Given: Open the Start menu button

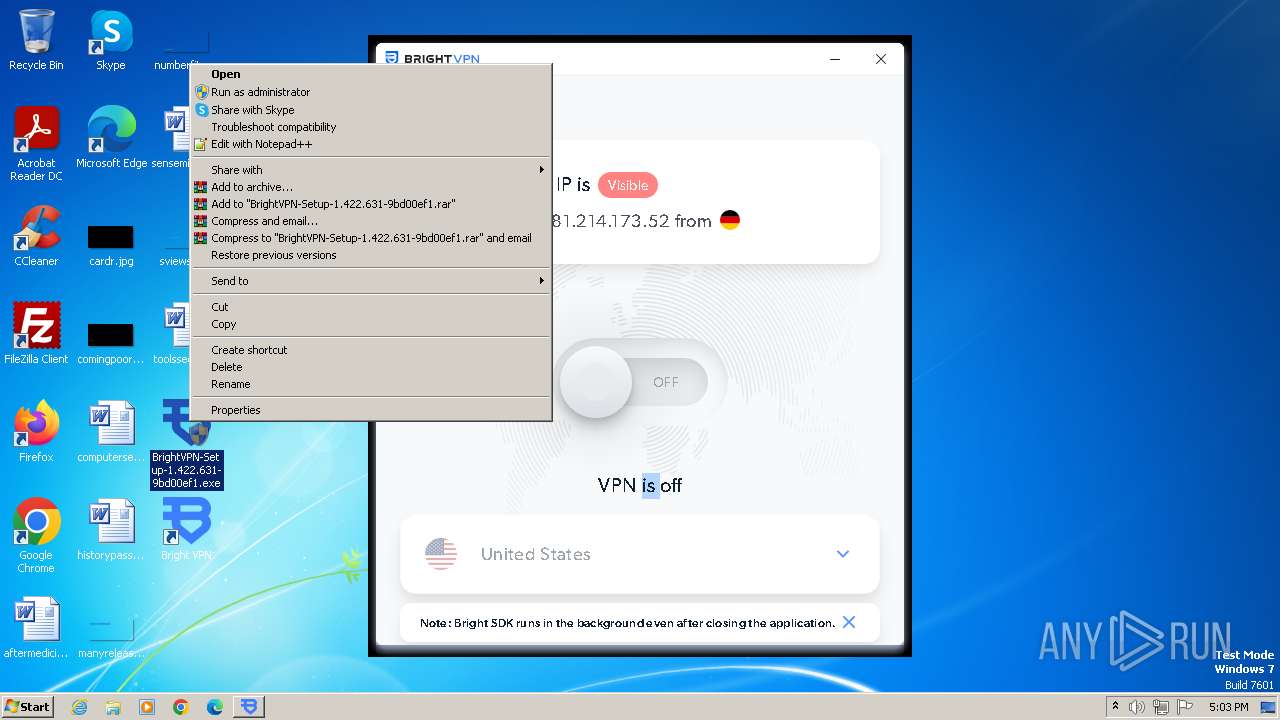Looking at the screenshot, I should click(x=28, y=707).
